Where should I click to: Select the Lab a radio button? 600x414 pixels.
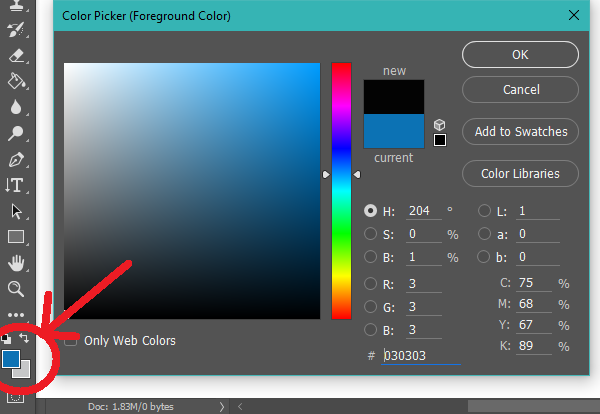tap(484, 233)
